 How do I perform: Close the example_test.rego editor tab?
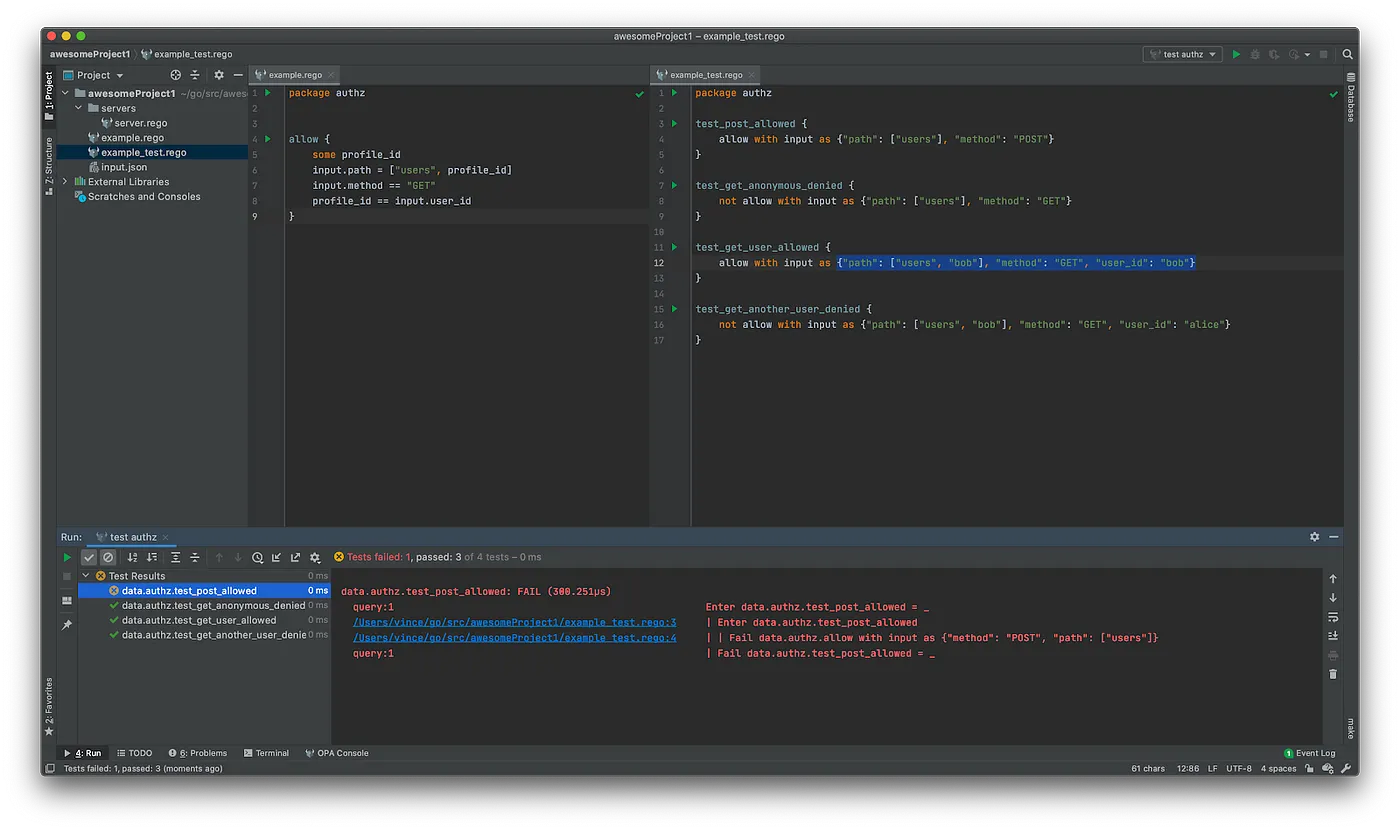click(751, 75)
